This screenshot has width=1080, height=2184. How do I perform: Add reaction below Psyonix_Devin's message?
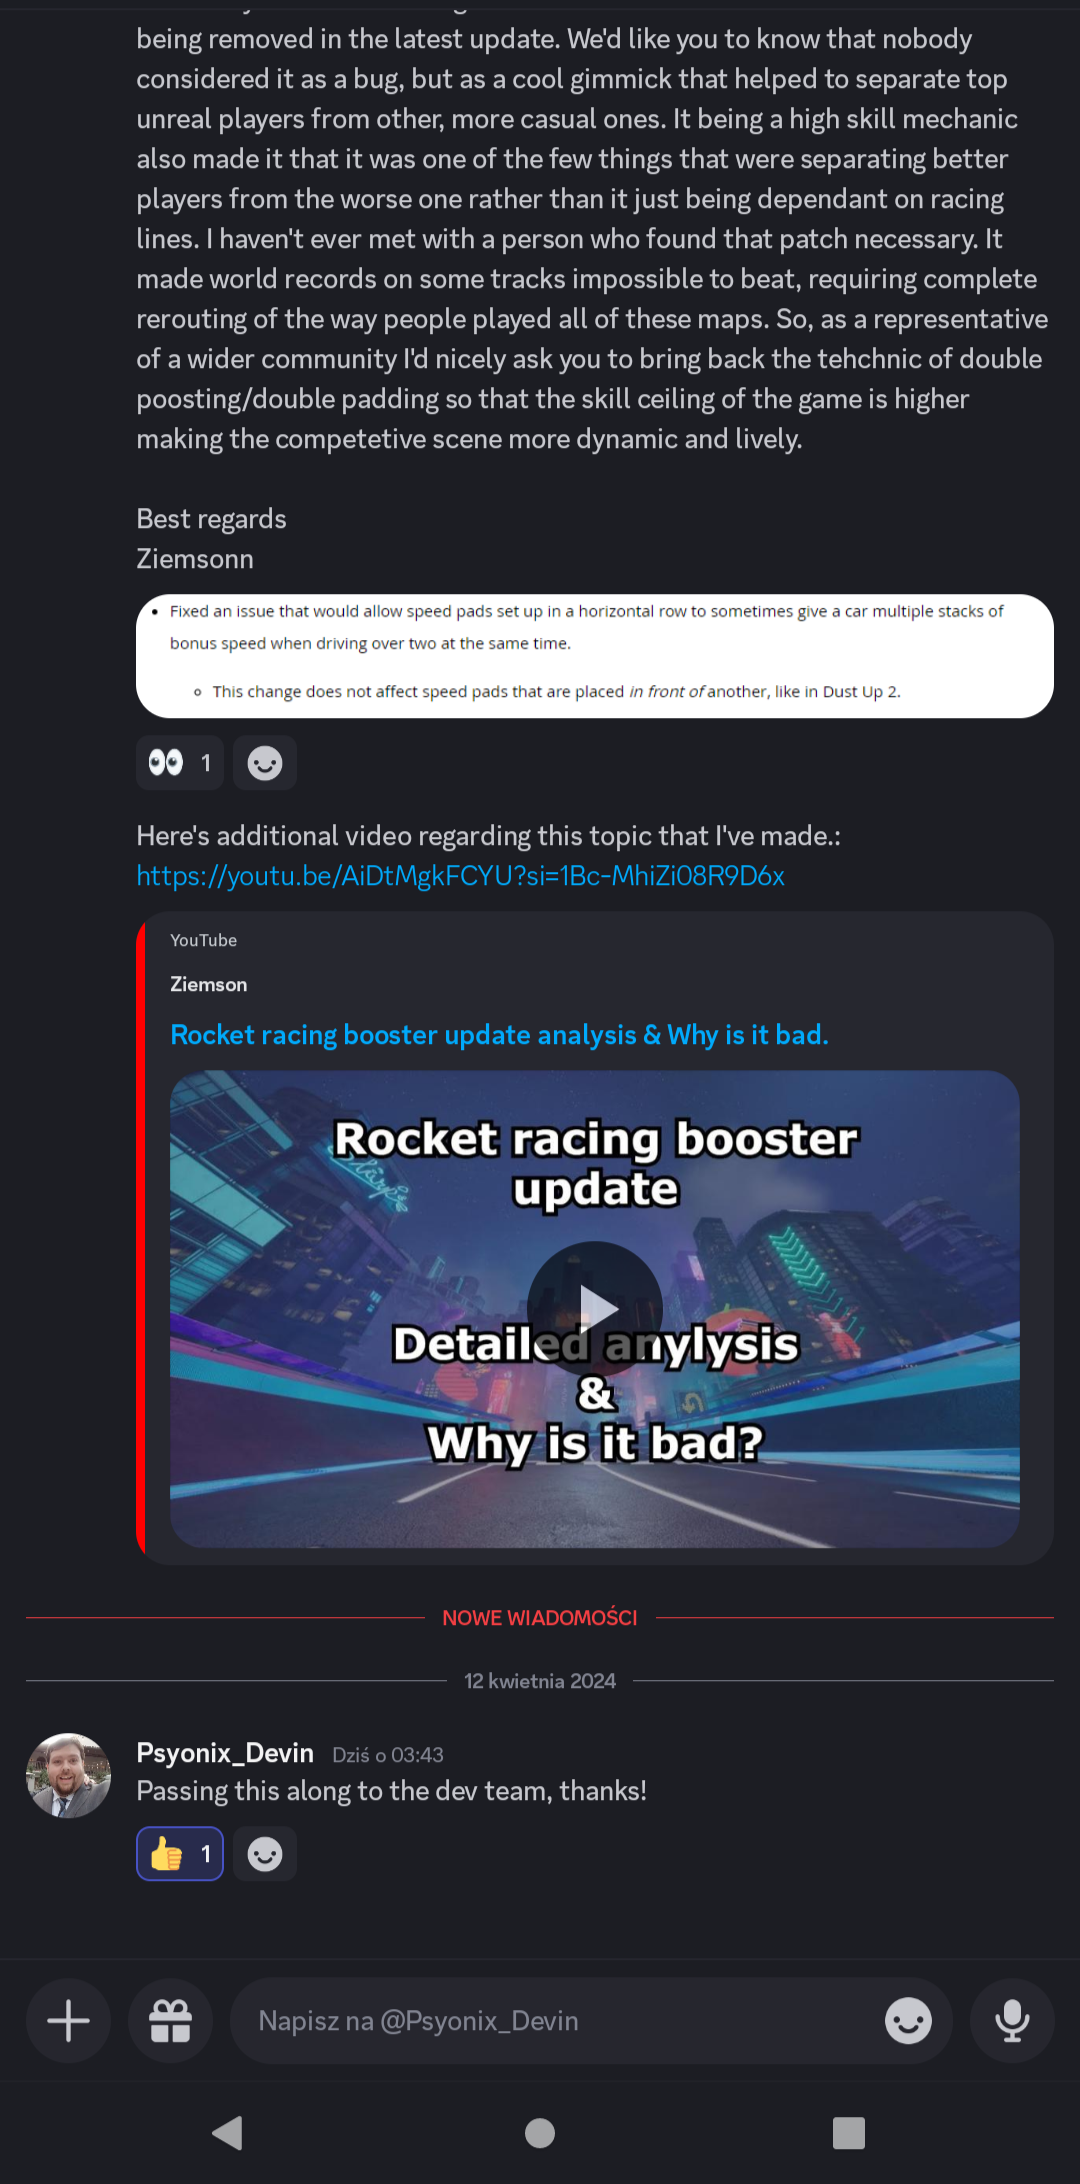[265, 1854]
